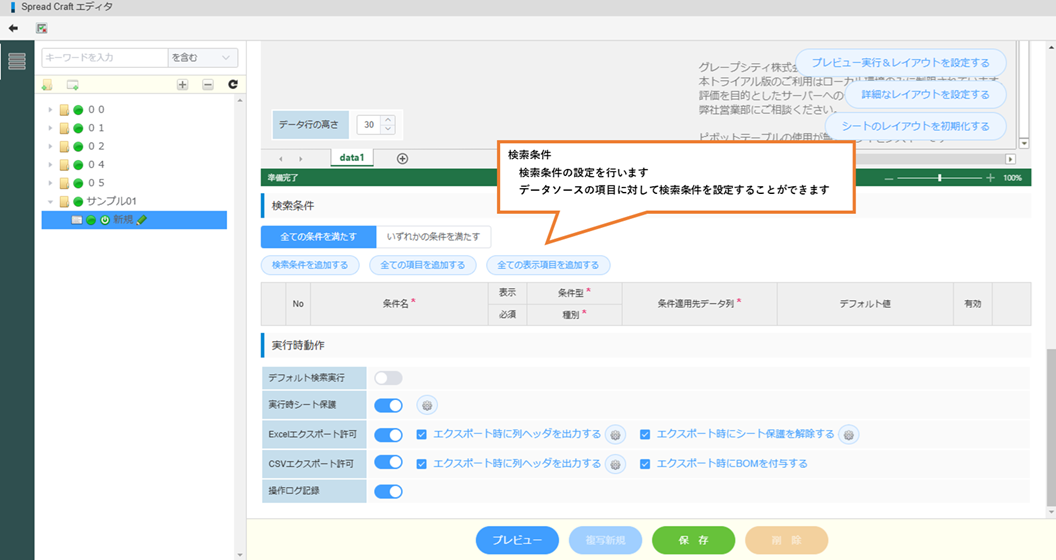The height and width of the screenshot is (560, 1056).
Task: Click the expand-all plus icon above the tree
Action: point(182,85)
